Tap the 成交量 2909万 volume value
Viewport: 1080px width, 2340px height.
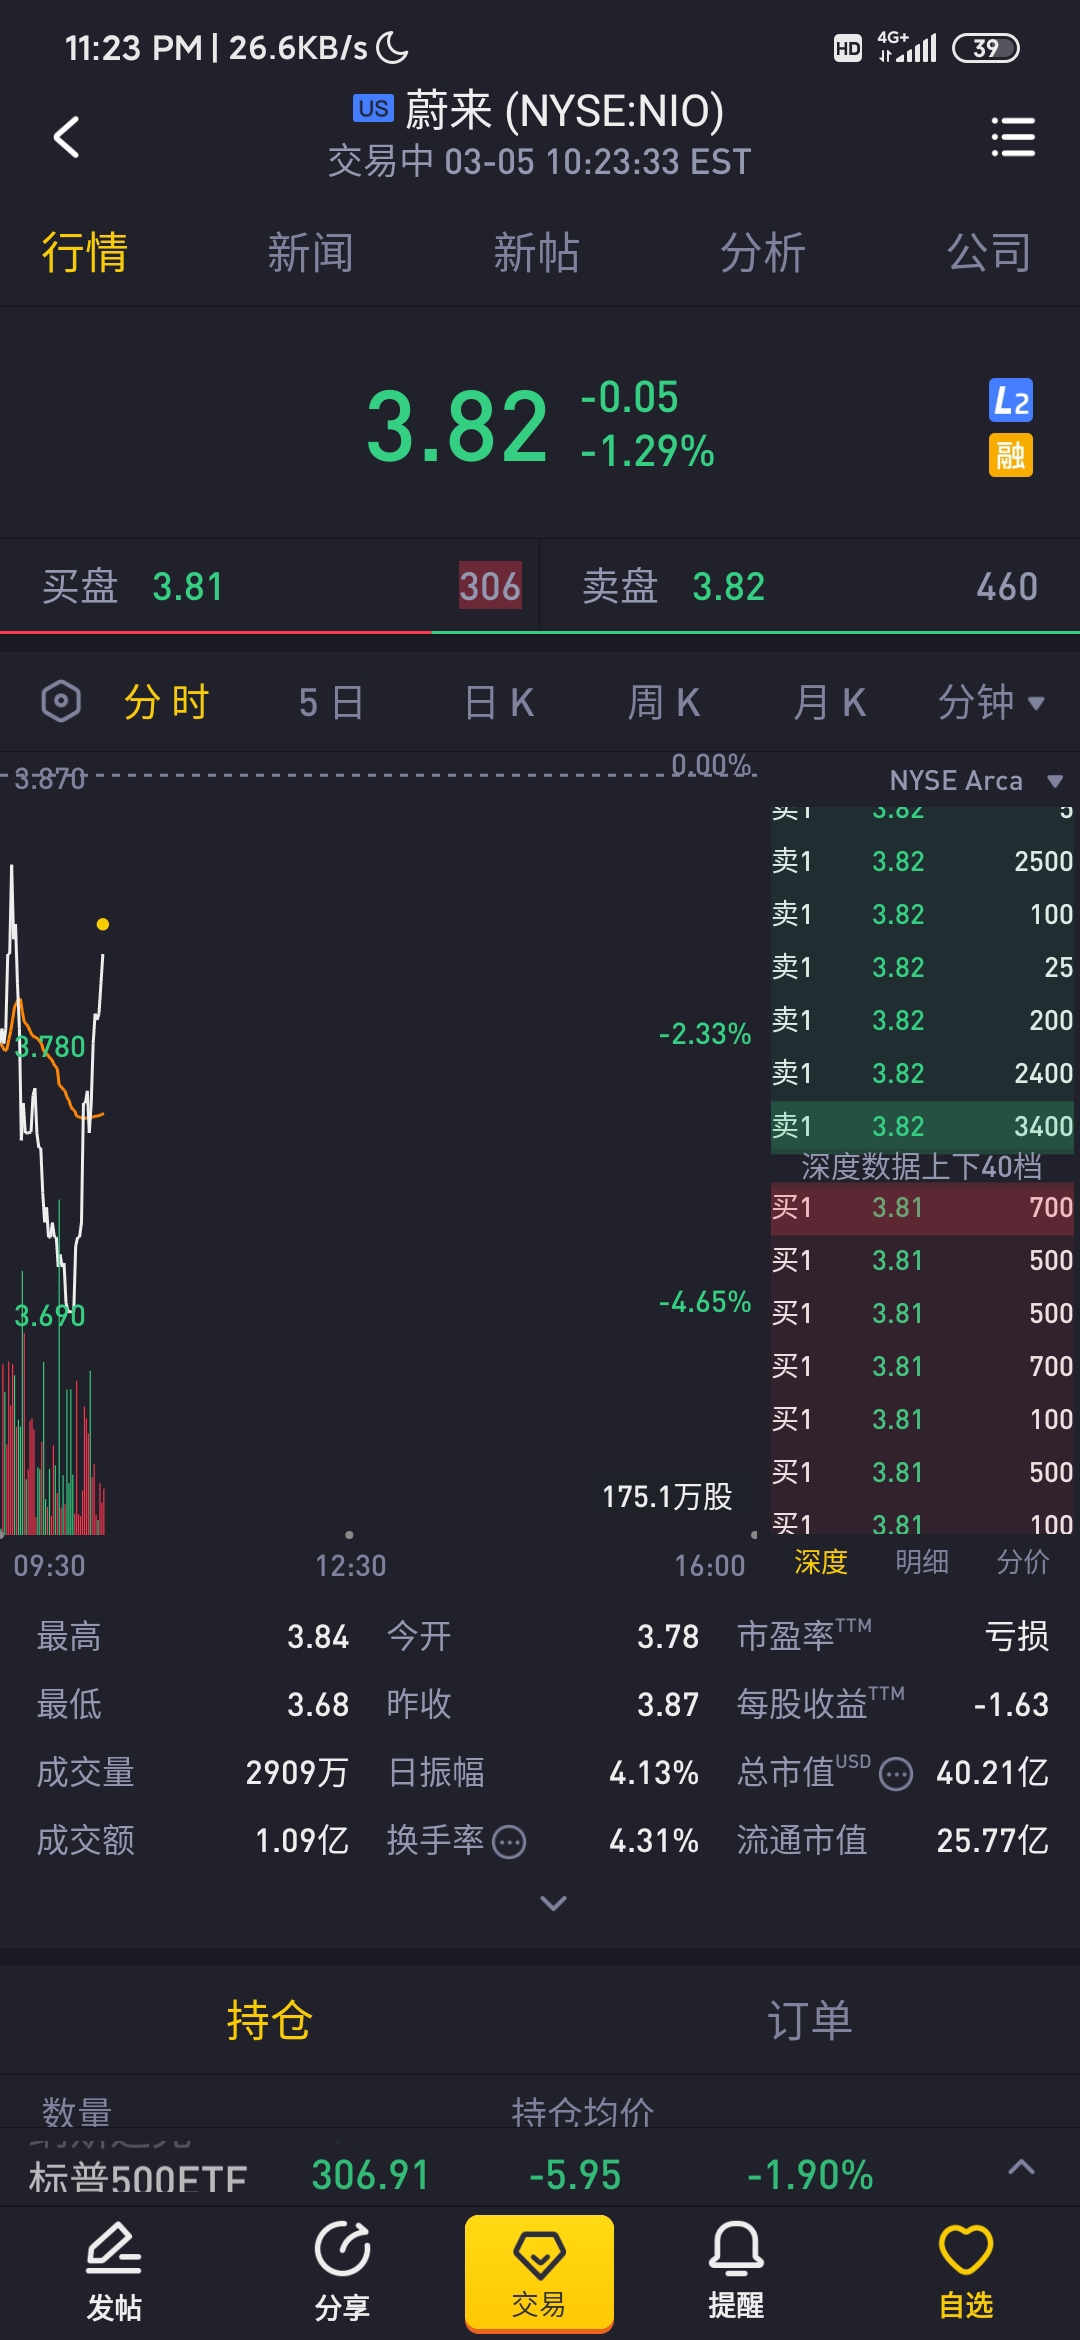pyautogui.click(x=297, y=1773)
